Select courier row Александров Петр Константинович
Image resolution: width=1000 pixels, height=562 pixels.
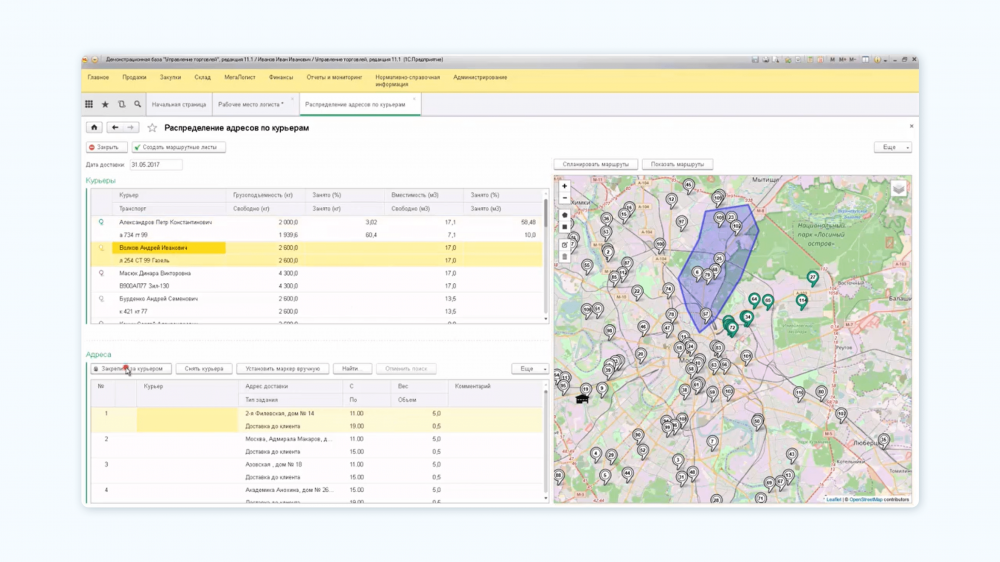[x=165, y=222]
